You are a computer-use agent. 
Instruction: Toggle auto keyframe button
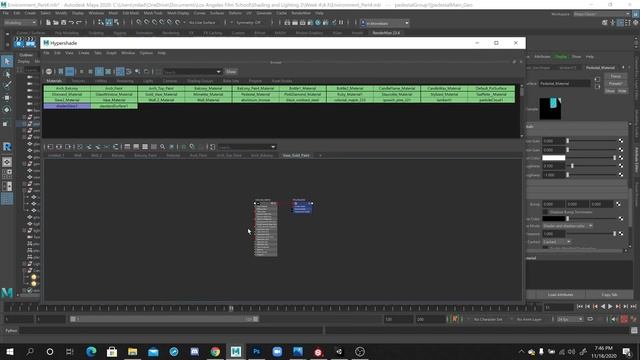pyautogui.click(x=624, y=319)
